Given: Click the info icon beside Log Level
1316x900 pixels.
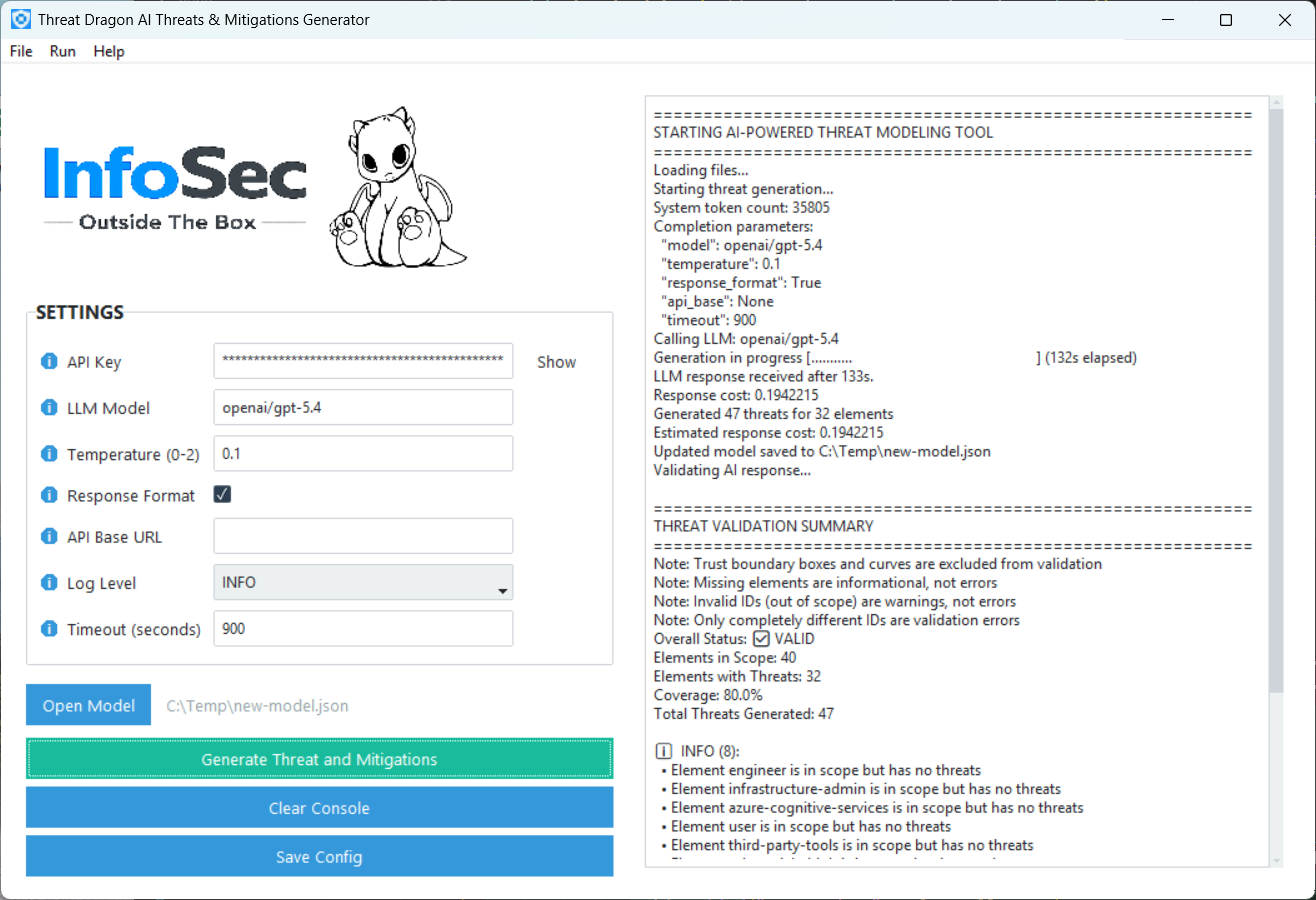Looking at the screenshot, I should [48, 582].
